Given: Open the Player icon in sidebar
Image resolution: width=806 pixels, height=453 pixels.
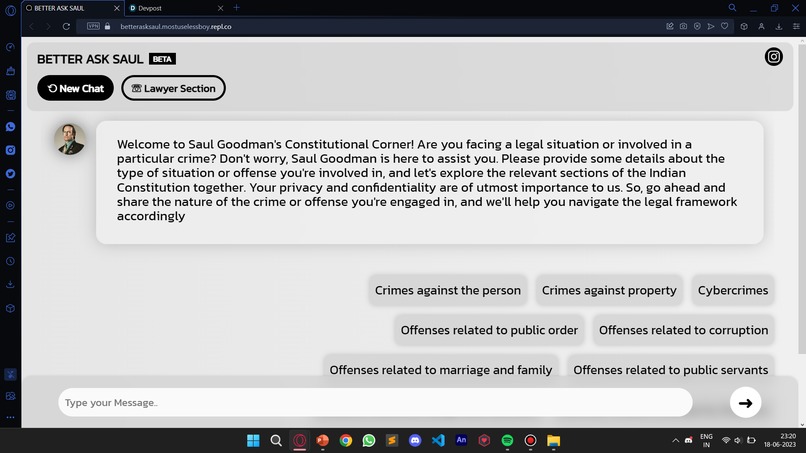Looking at the screenshot, I should [10, 205].
